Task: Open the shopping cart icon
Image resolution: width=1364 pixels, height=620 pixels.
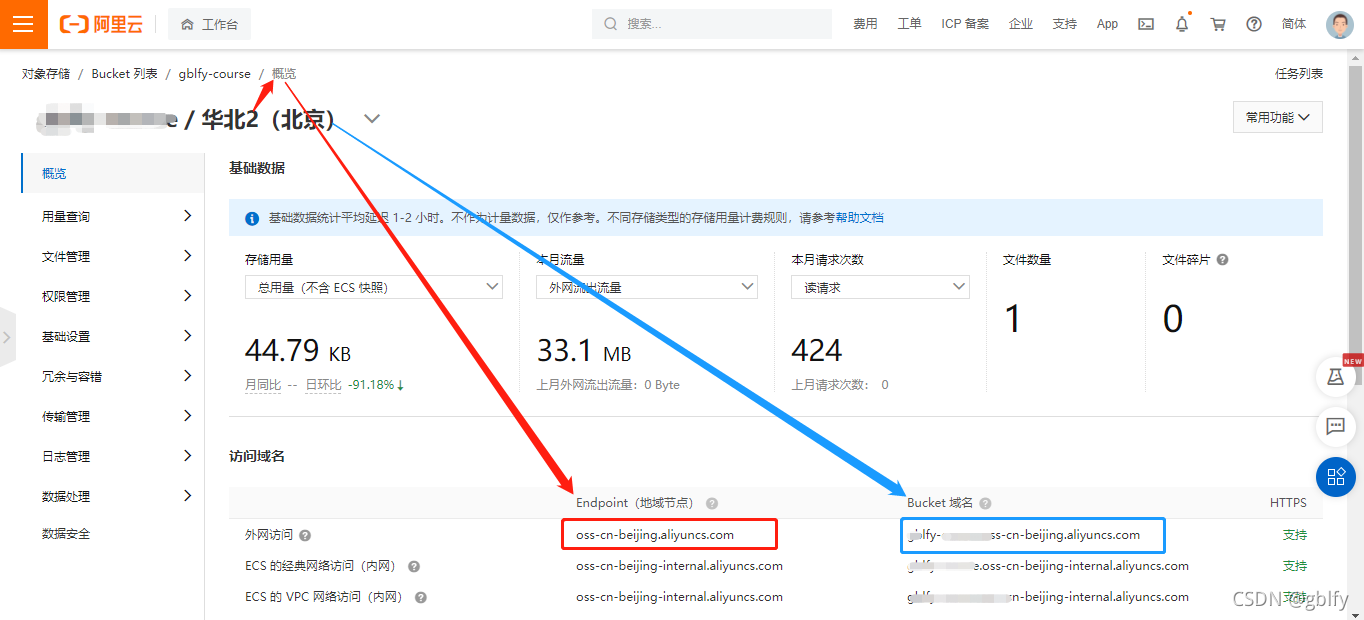Action: click(1217, 23)
